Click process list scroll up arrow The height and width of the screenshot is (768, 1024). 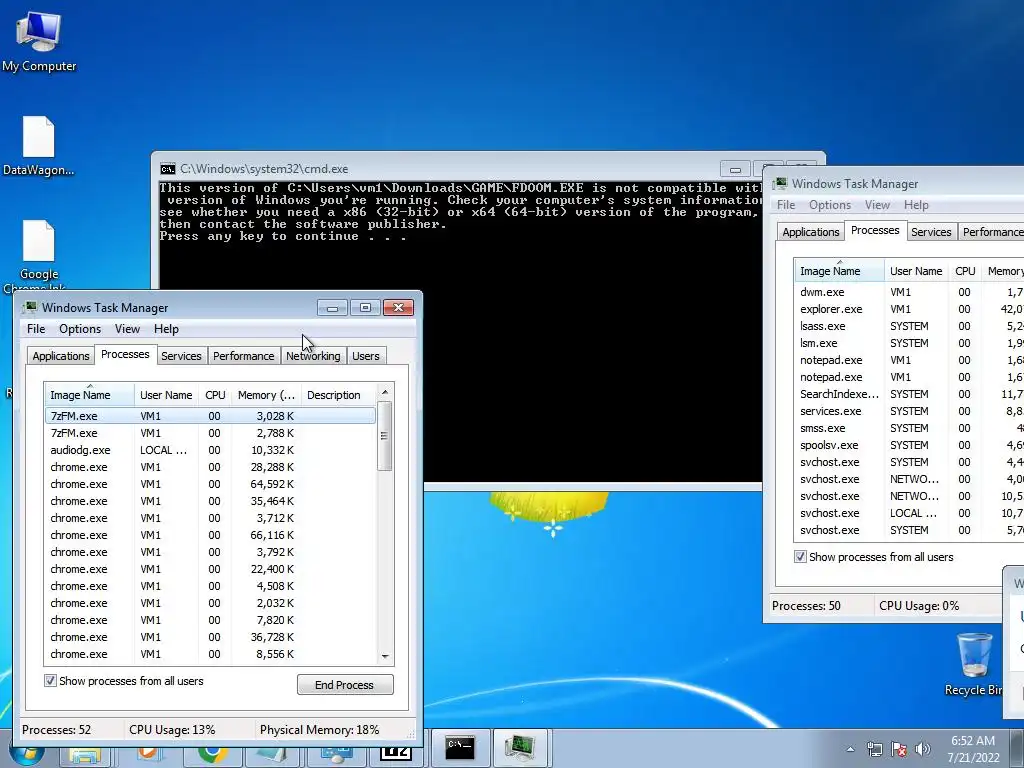pos(385,392)
